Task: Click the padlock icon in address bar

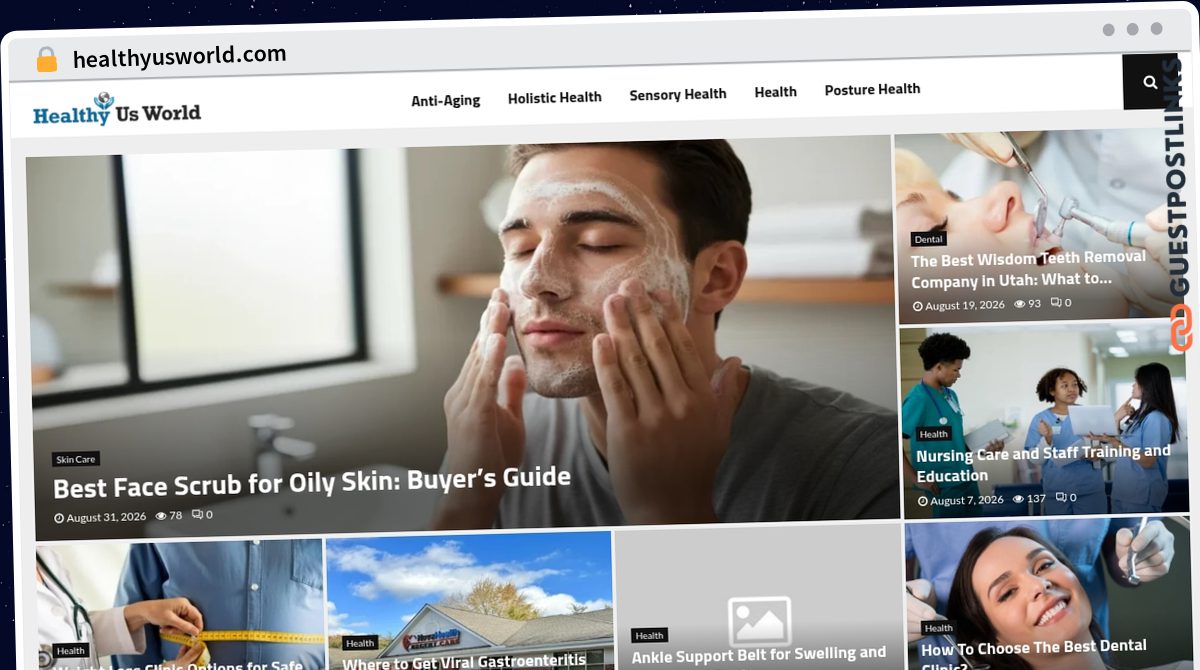Action: [x=47, y=59]
